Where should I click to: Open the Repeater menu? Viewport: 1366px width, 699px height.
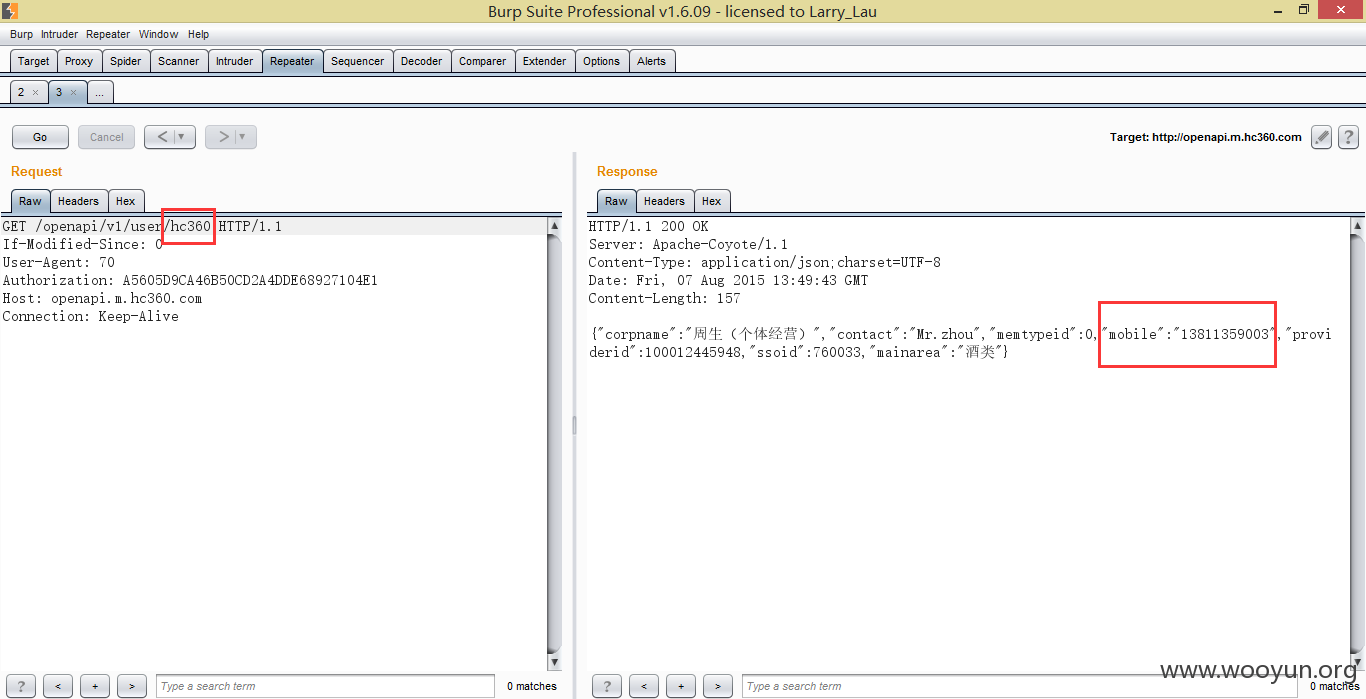[108, 34]
